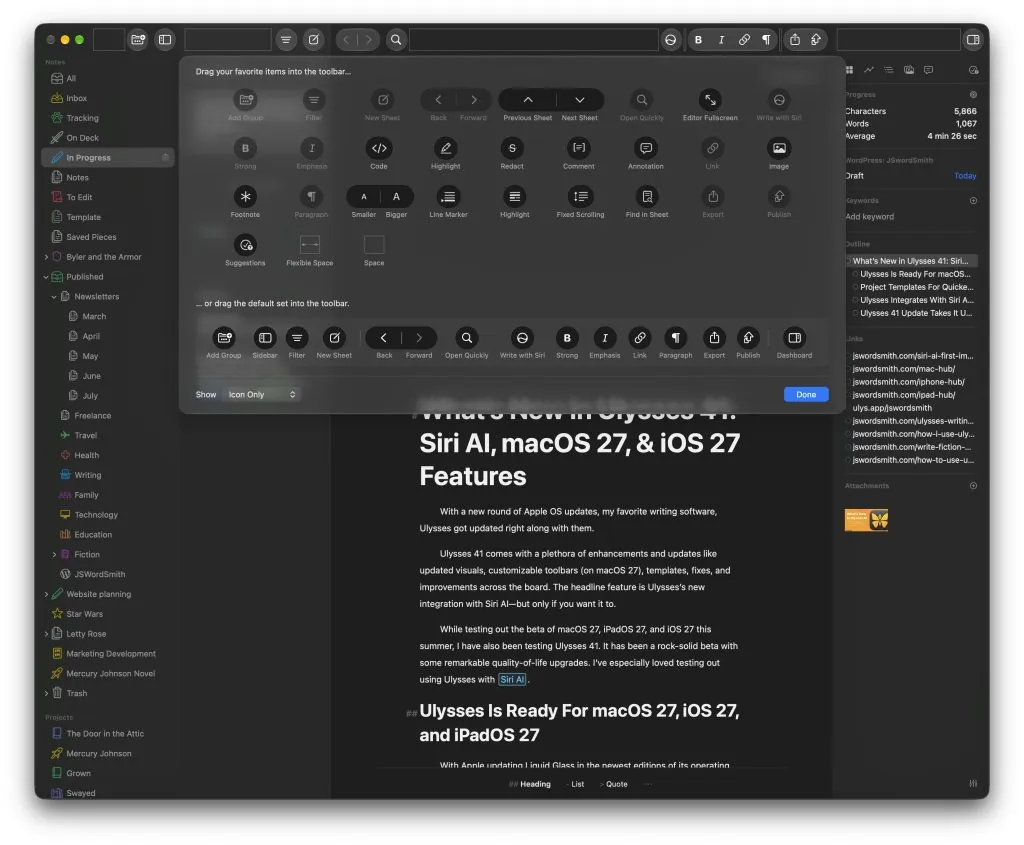1024x845 pixels.
Task: Click the Heading markup button at bottom
Action: point(530,784)
